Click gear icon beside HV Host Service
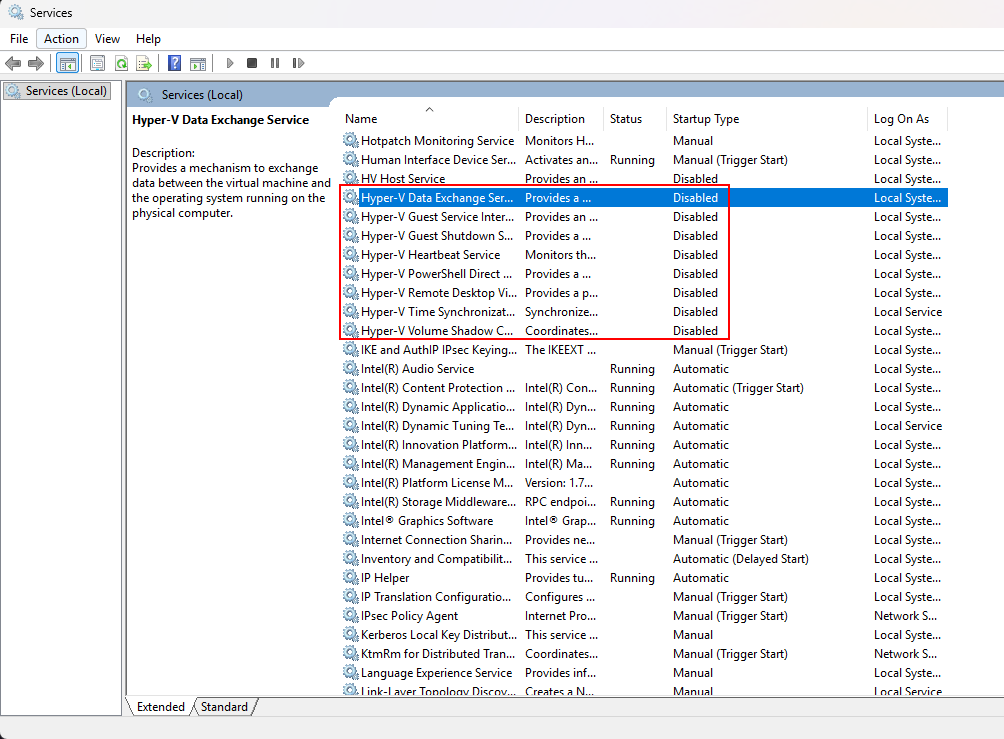 [350, 178]
